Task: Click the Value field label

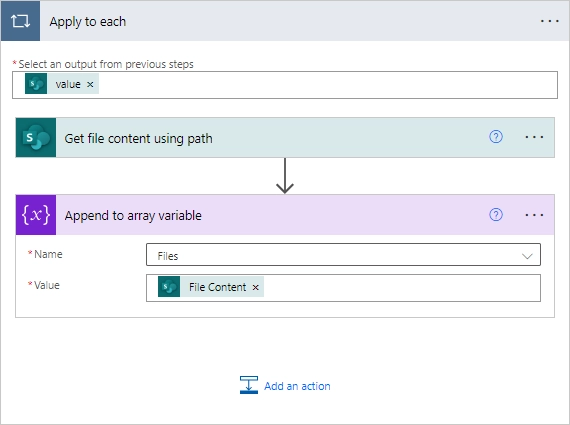Action: (47, 285)
